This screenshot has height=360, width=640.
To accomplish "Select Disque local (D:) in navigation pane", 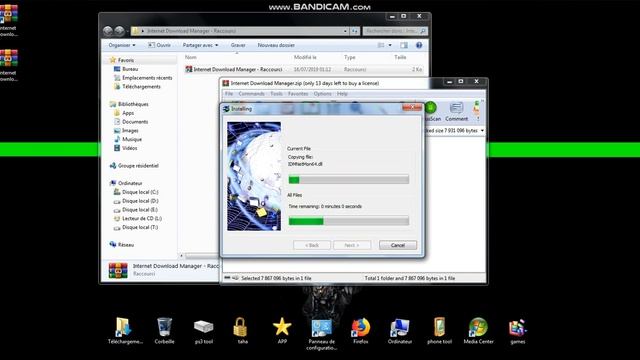I will (140, 201).
